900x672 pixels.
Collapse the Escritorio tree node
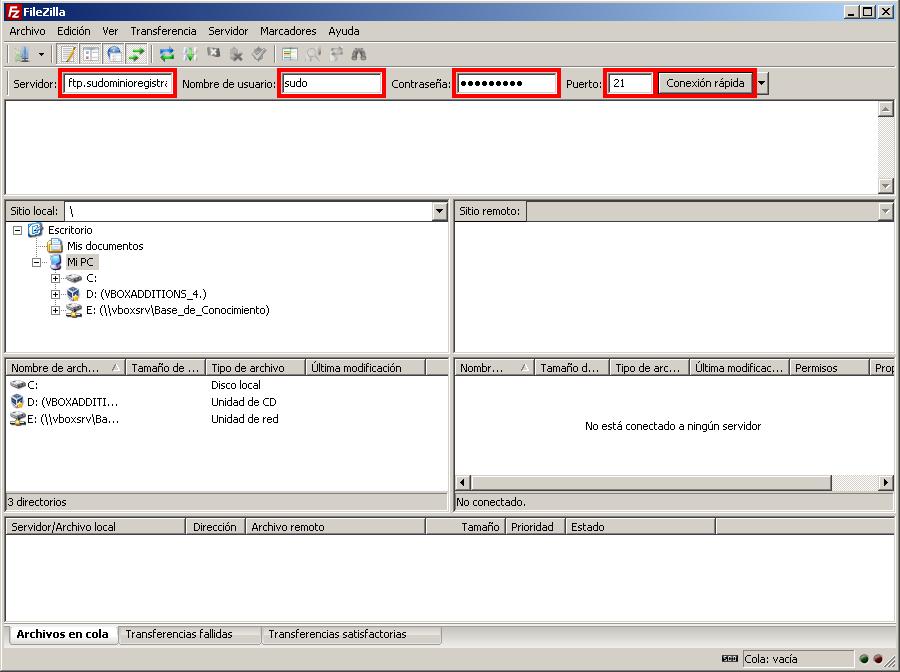pos(18,230)
